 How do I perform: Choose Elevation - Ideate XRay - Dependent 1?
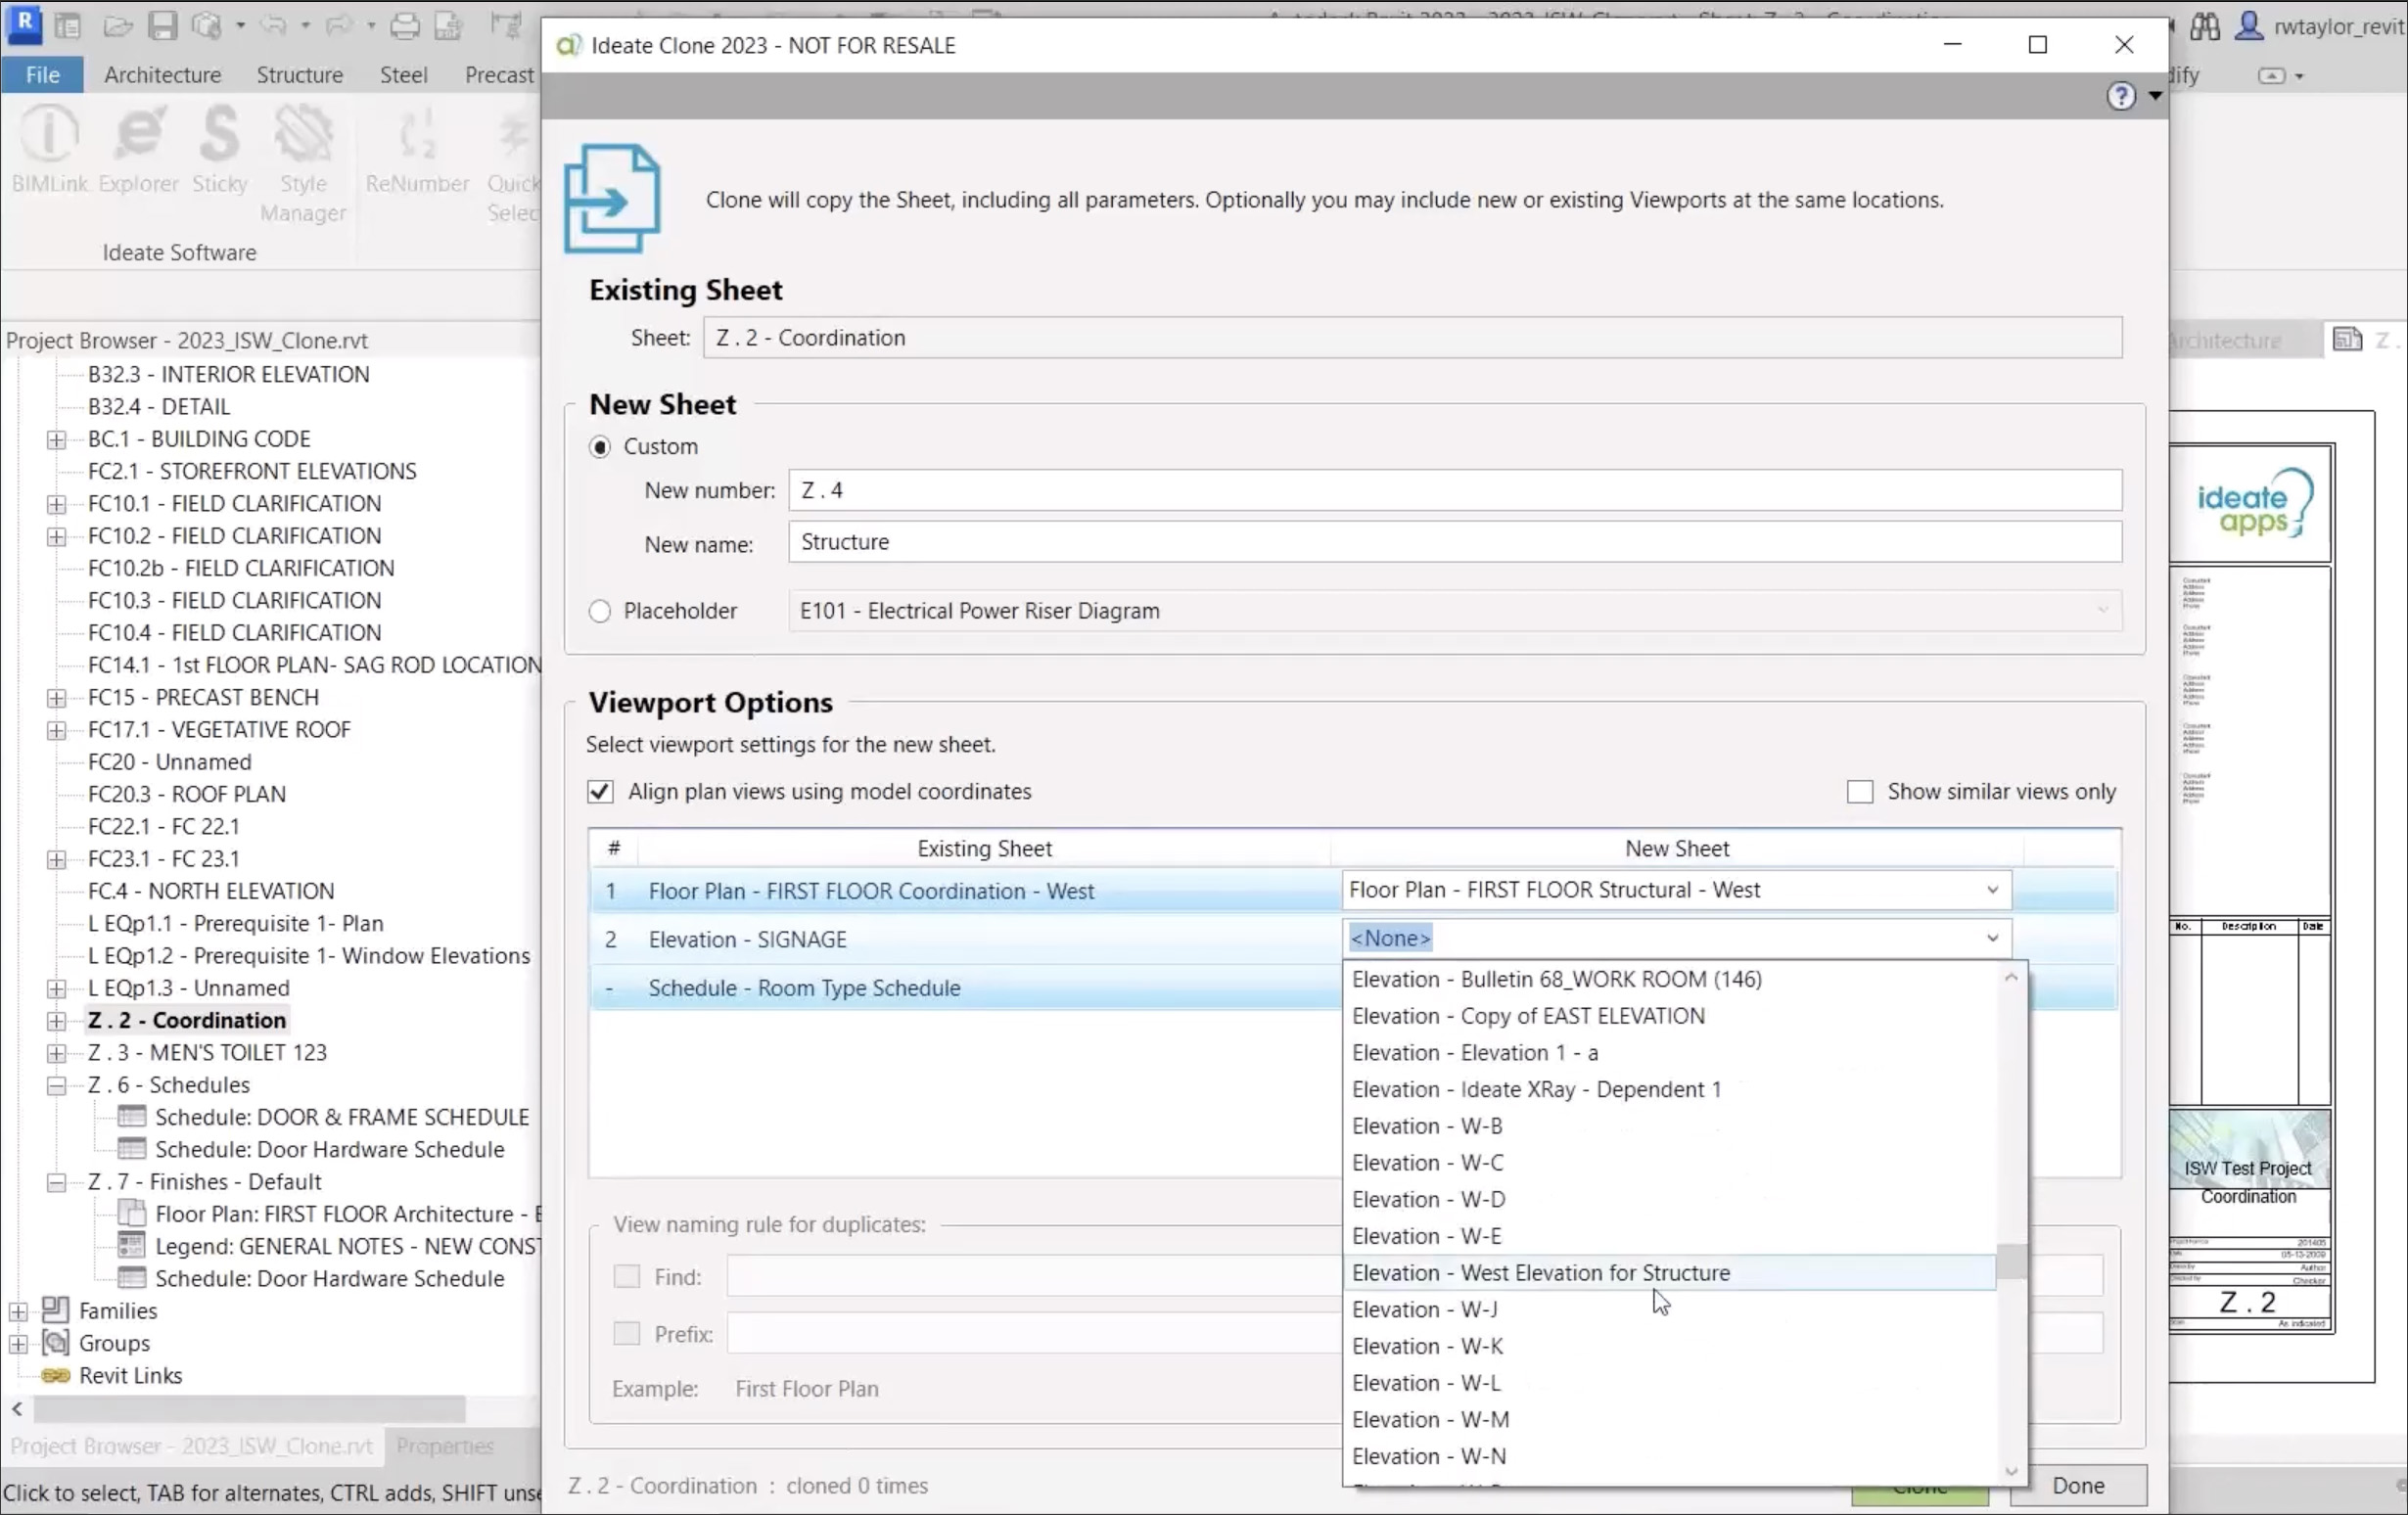[x=1668, y=1089]
